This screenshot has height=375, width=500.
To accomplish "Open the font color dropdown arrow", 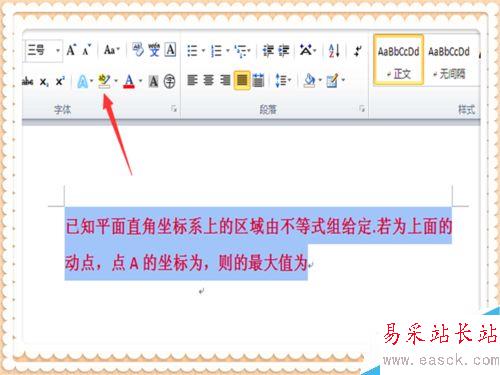I will (140, 81).
